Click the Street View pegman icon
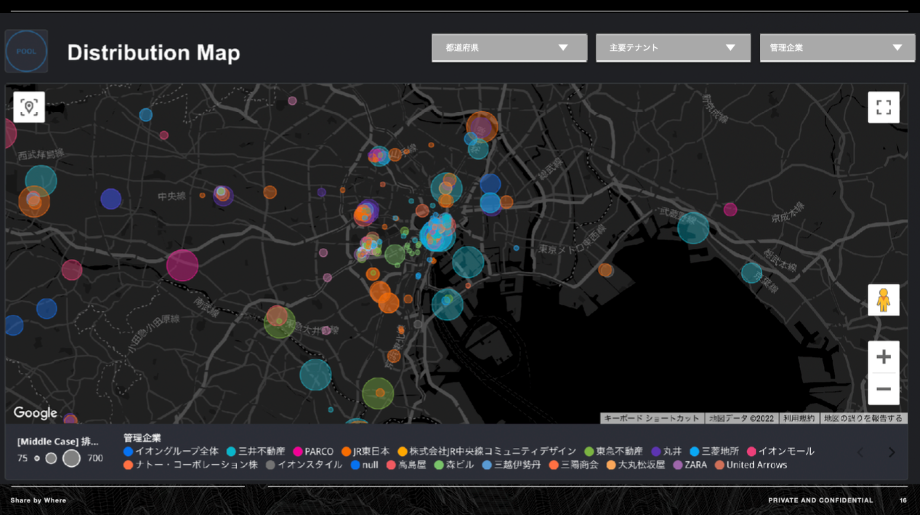The height and width of the screenshot is (515, 920). coord(884,300)
